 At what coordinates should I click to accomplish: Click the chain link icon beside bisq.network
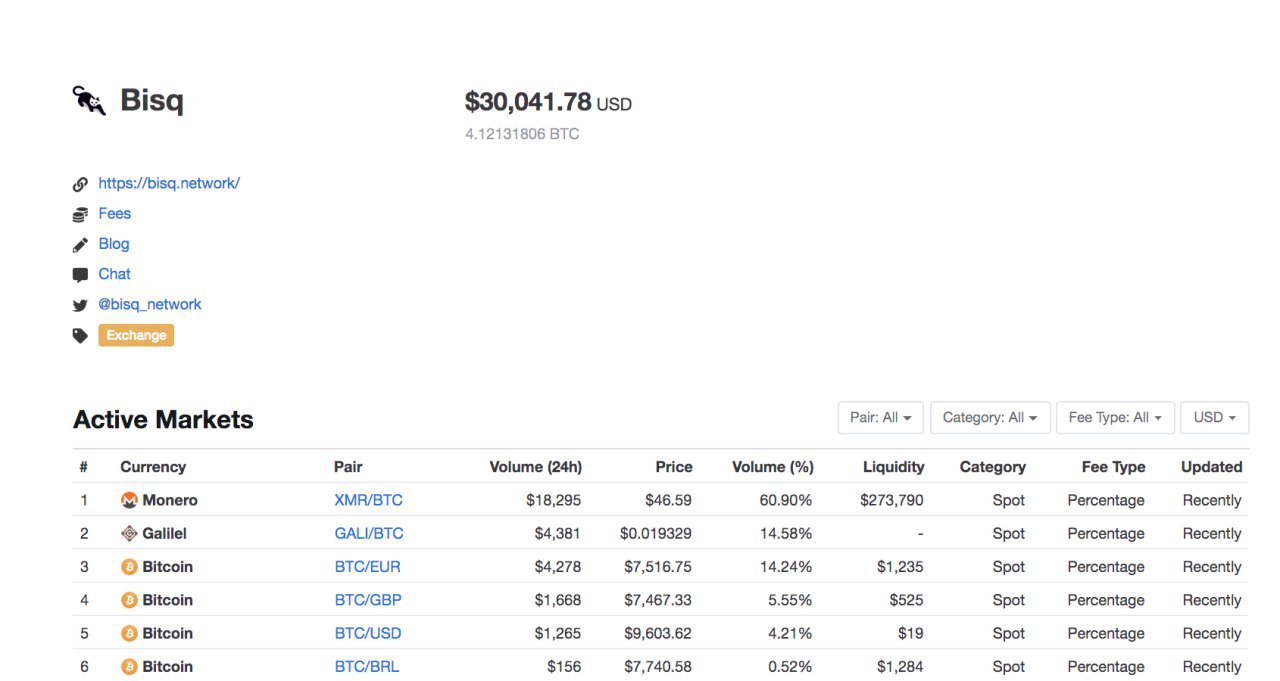coord(80,184)
